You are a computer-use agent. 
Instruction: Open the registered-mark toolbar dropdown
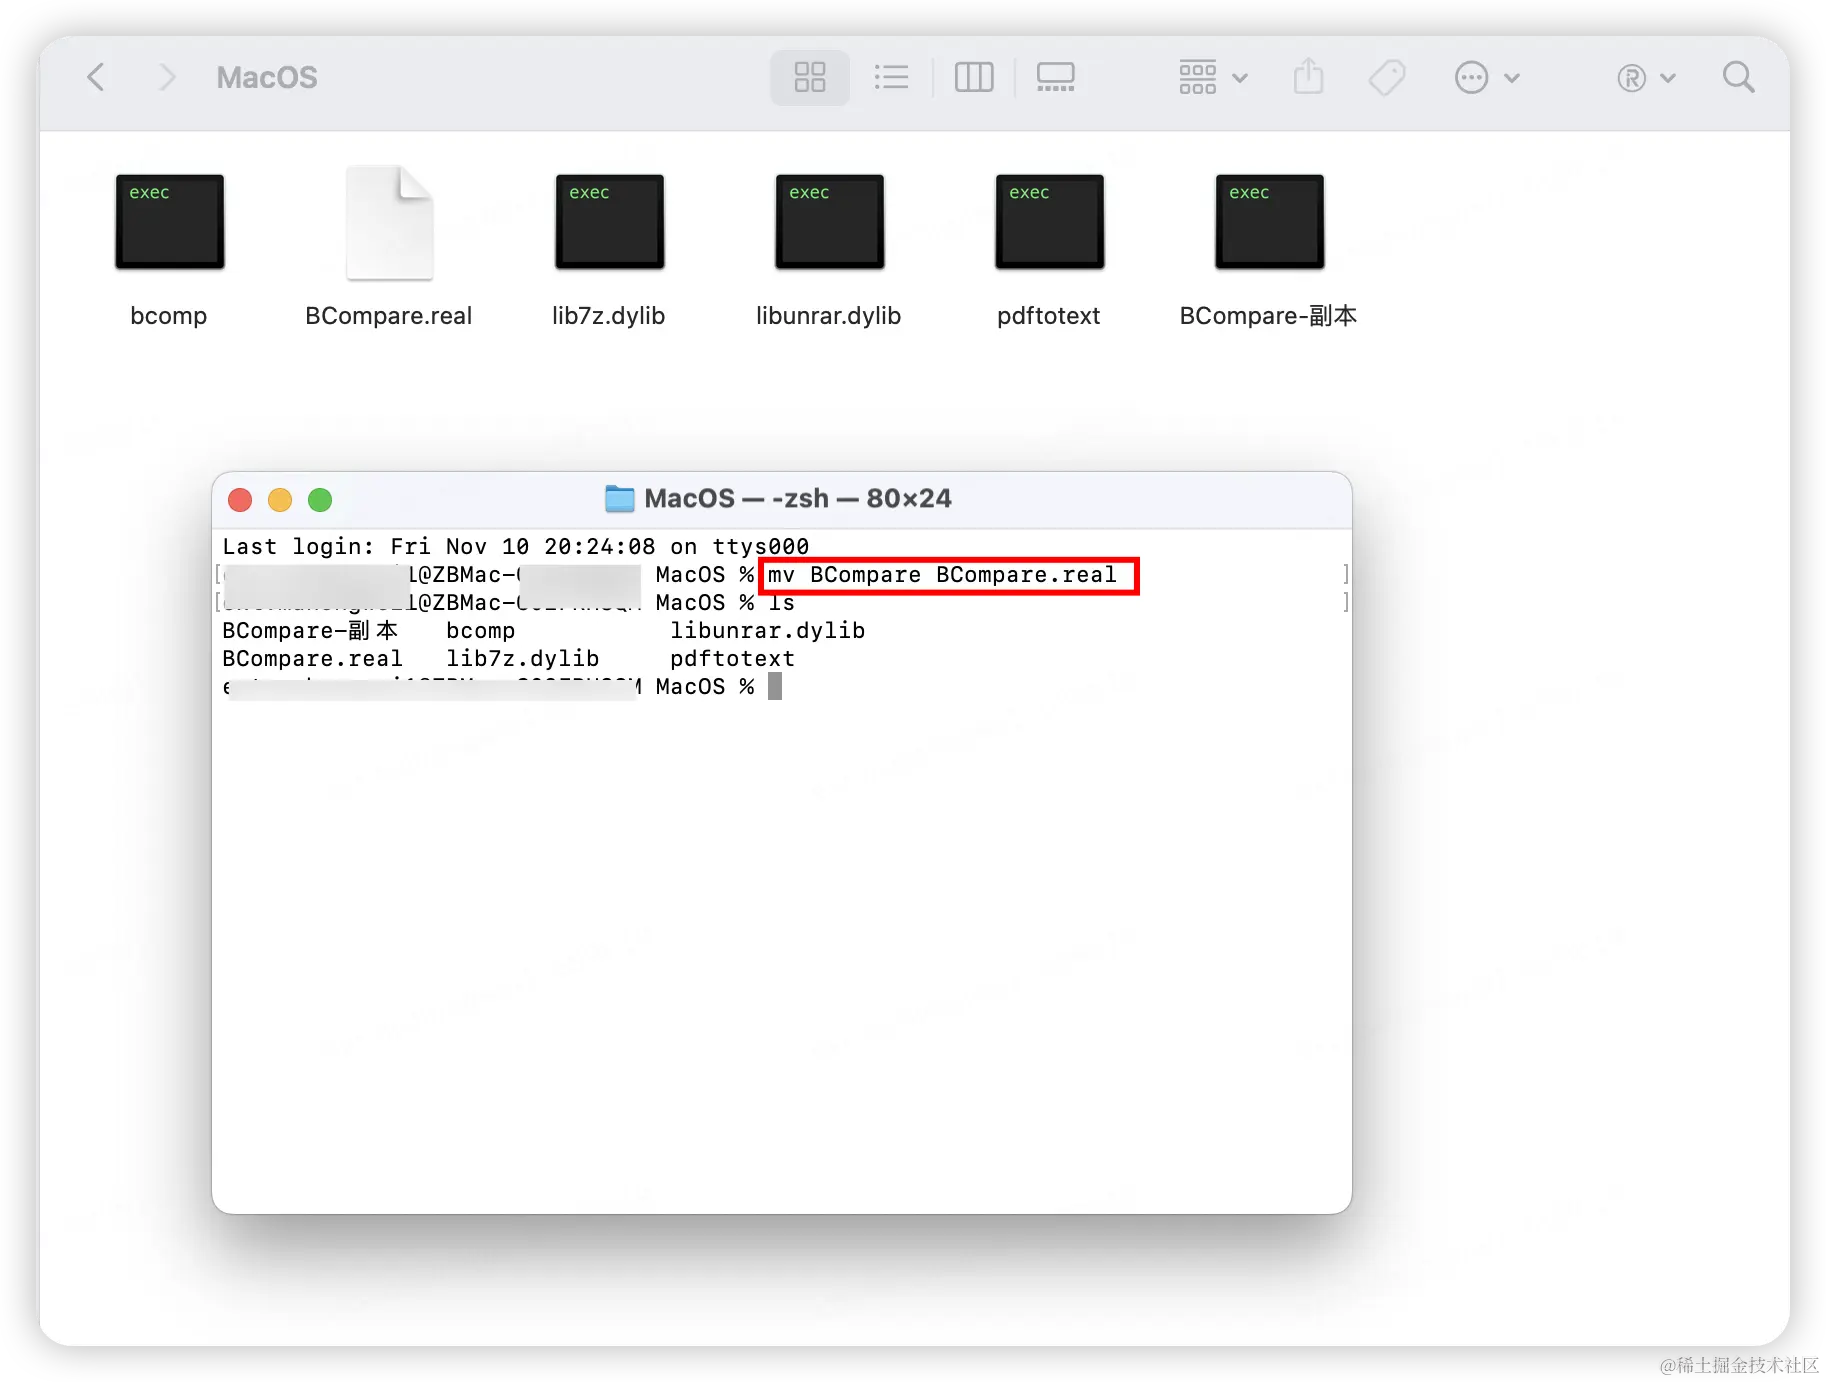[x=1646, y=77]
